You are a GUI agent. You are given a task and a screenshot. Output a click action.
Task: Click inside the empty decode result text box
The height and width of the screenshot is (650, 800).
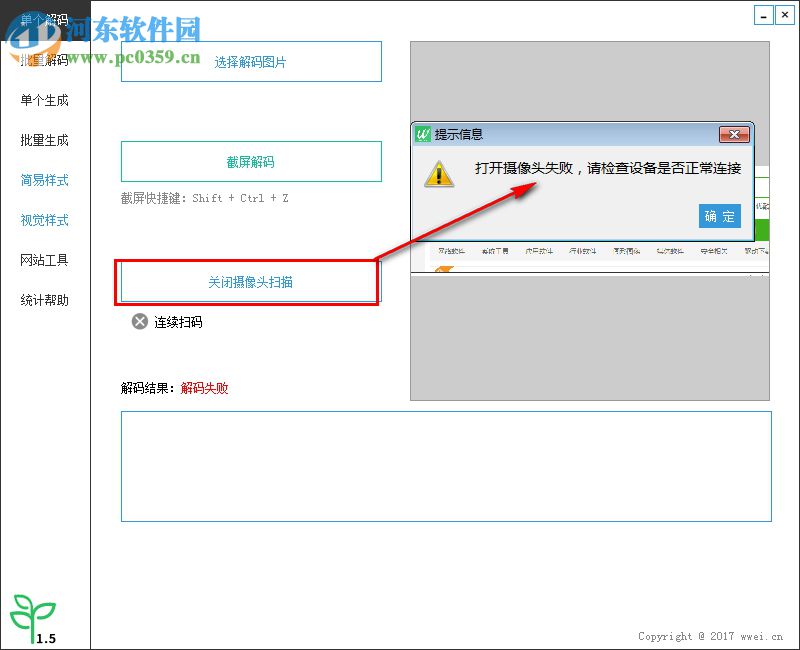[448, 467]
